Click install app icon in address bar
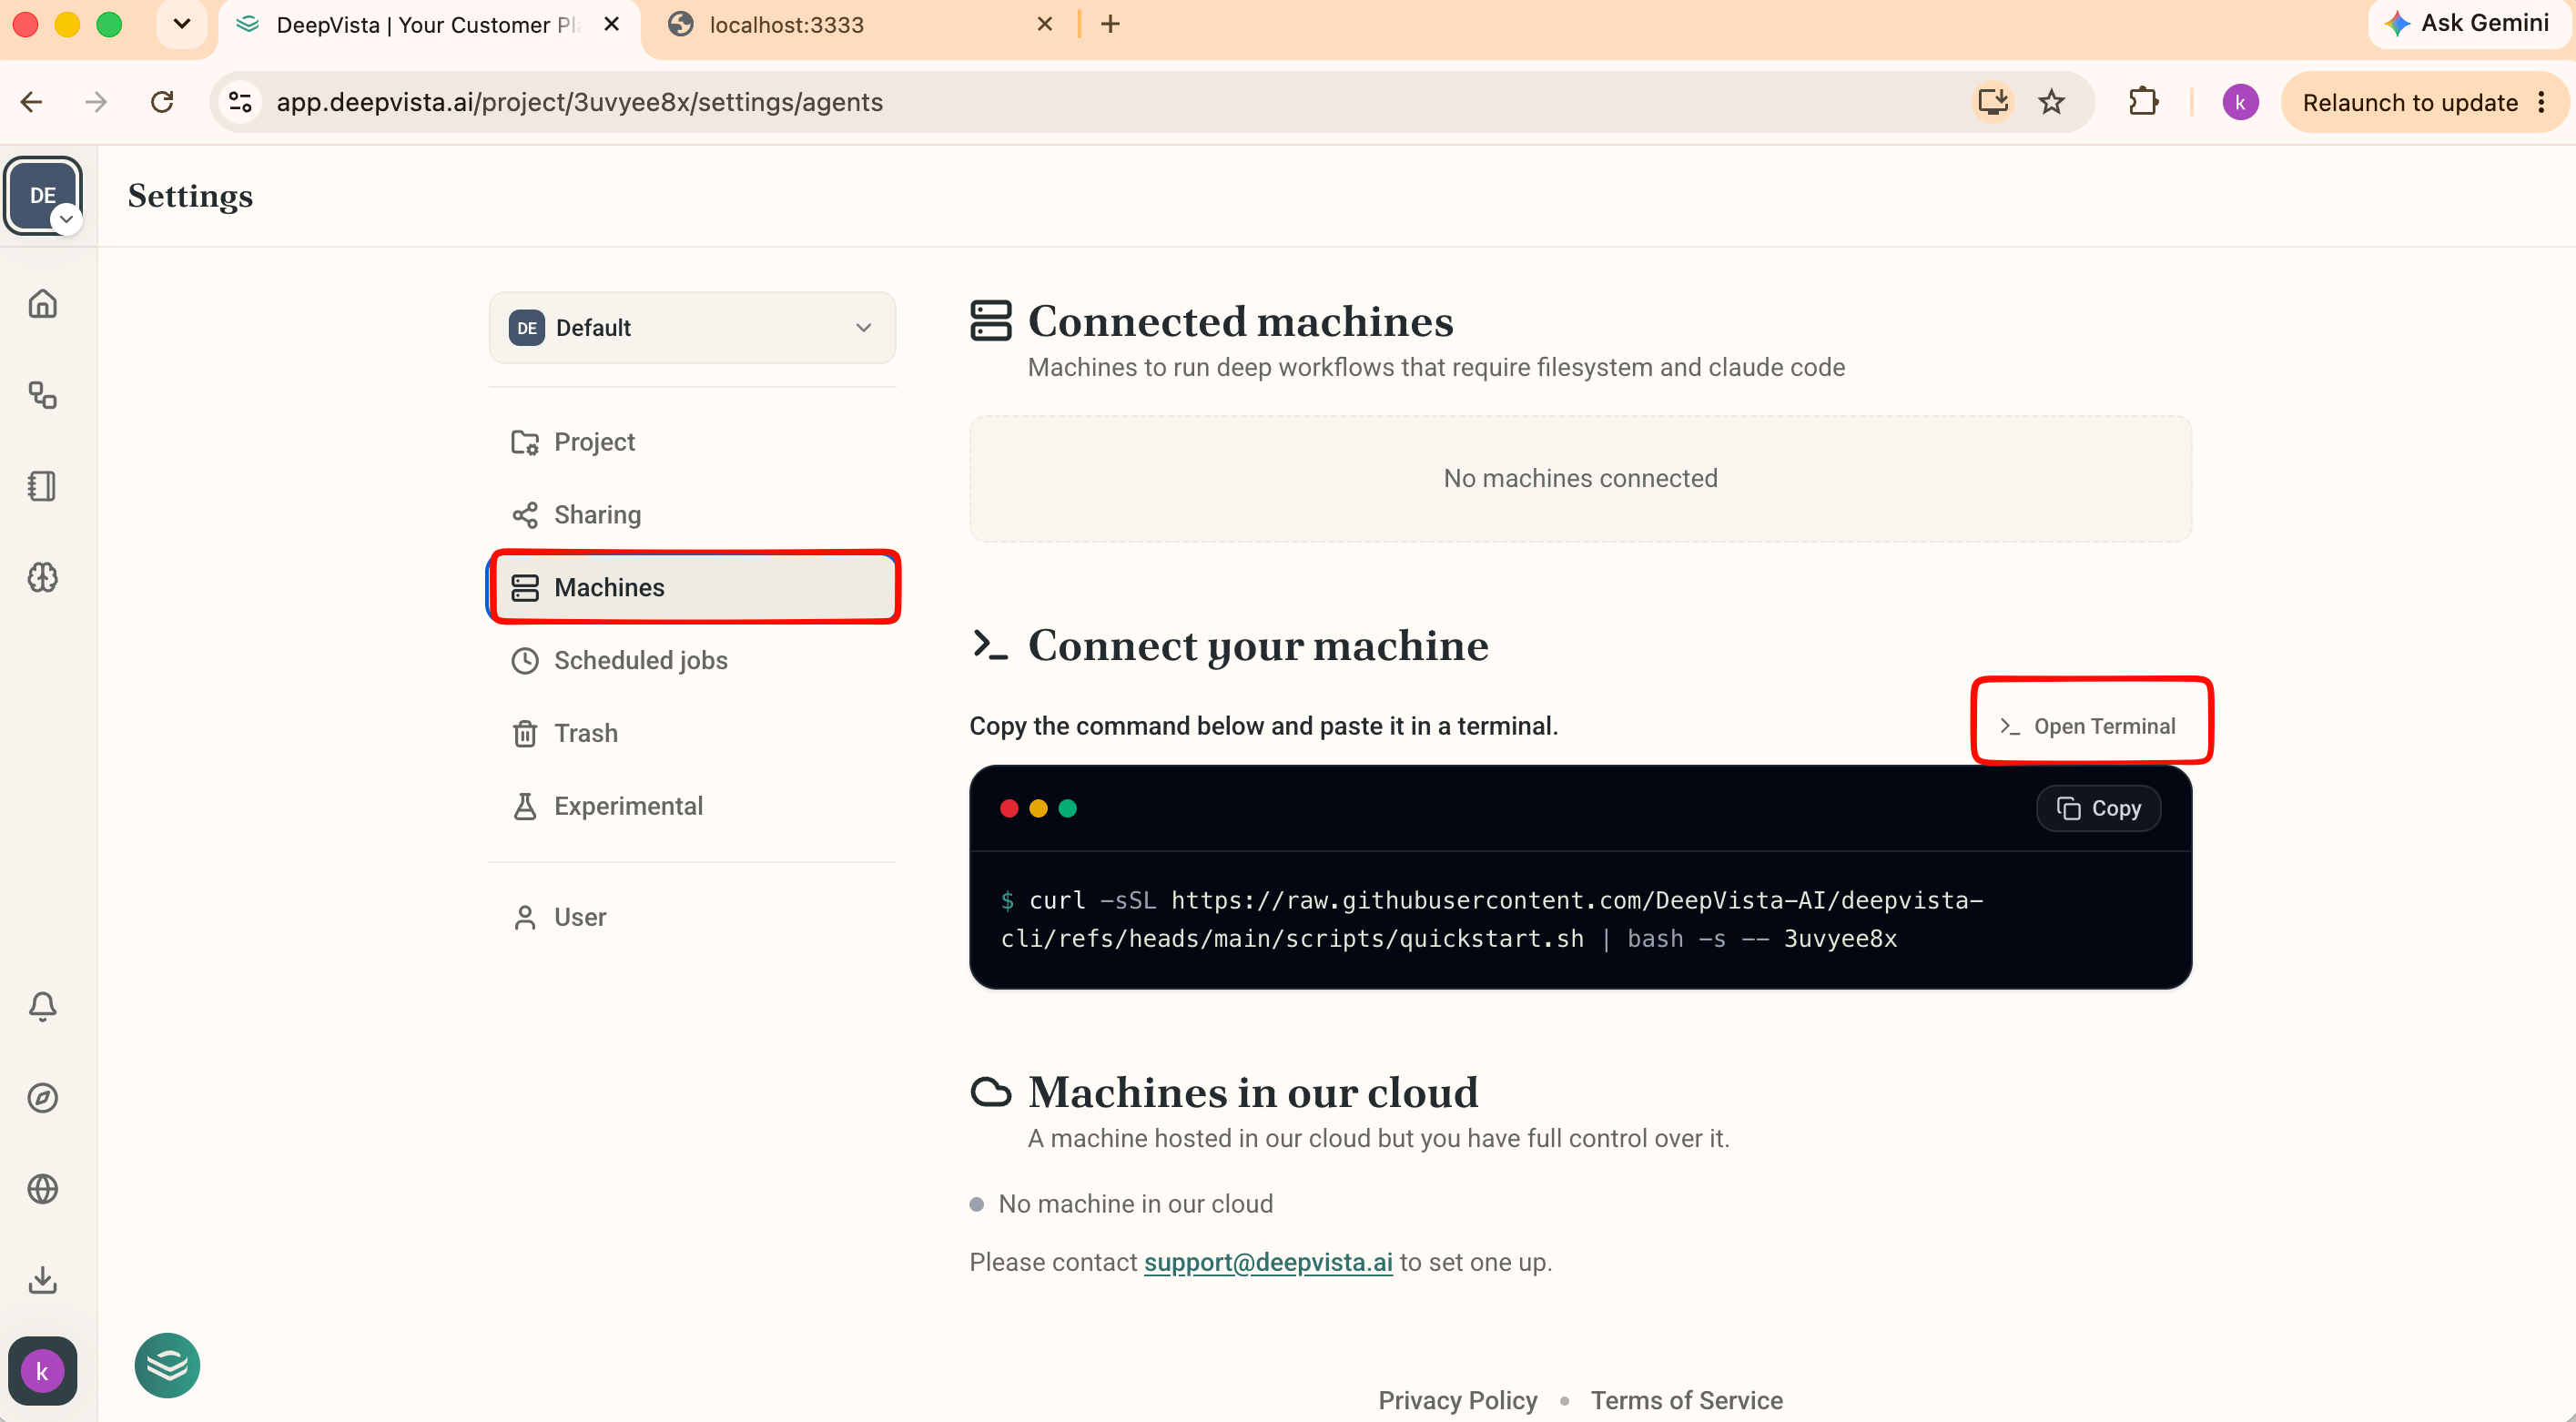Image resolution: width=2576 pixels, height=1422 pixels. (x=1992, y=102)
